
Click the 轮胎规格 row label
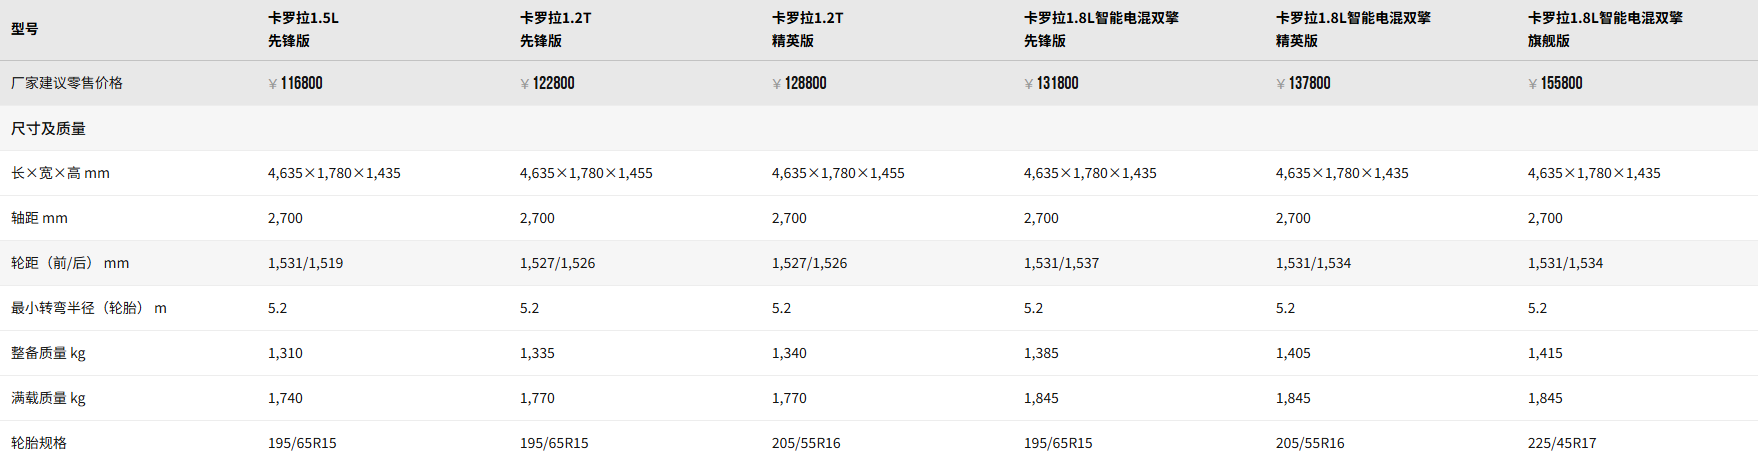pos(39,443)
